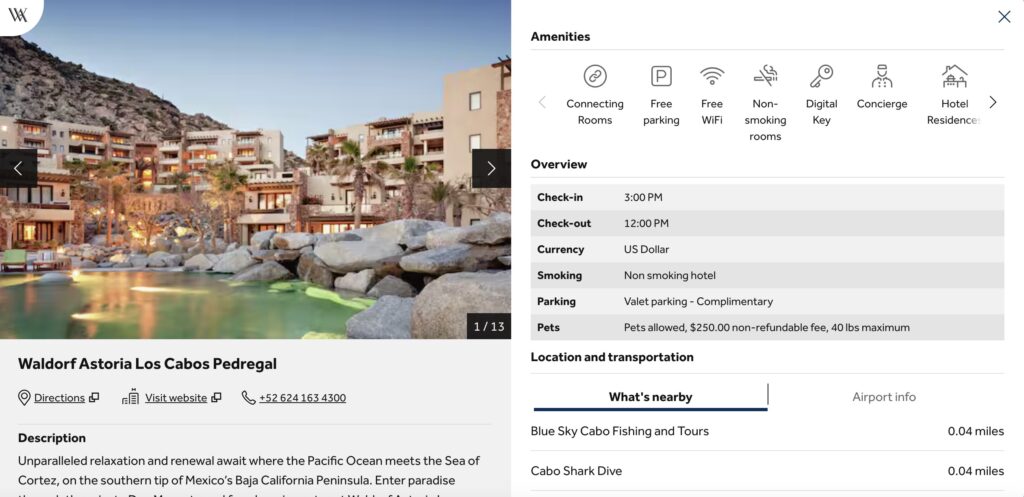Close the hotel details panel
1024x497 pixels.
pos(1004,17)
